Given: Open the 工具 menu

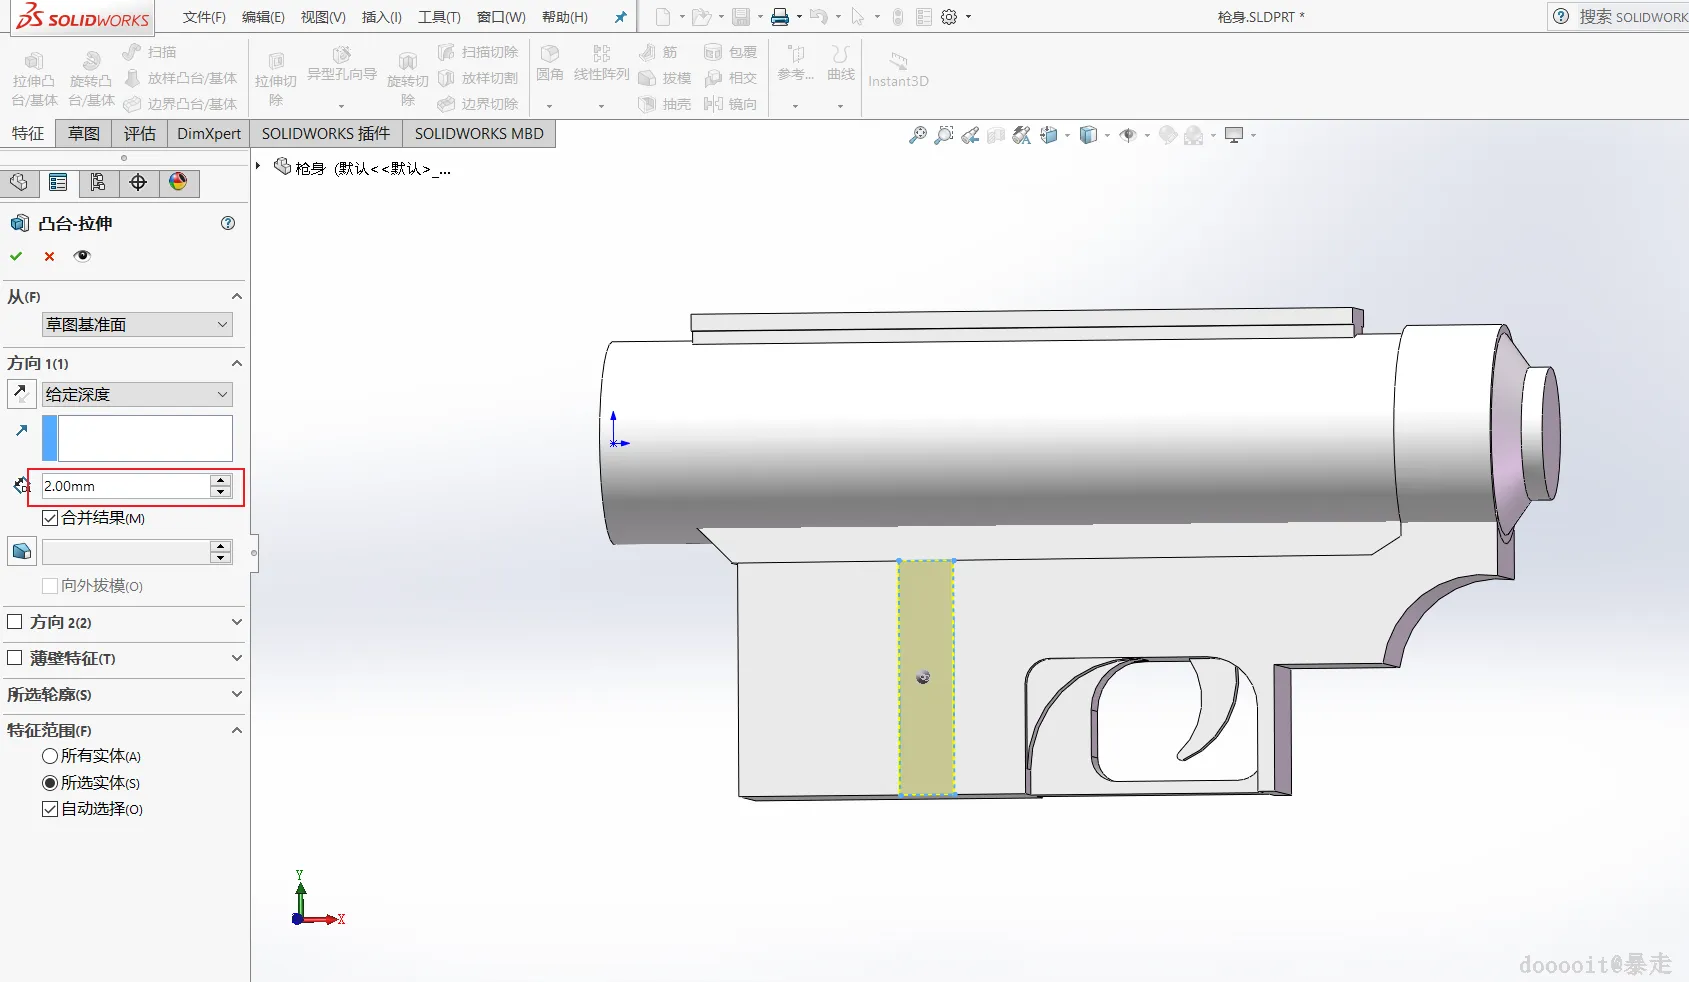Looking at the screenshot, I should (x=439, y=17).
